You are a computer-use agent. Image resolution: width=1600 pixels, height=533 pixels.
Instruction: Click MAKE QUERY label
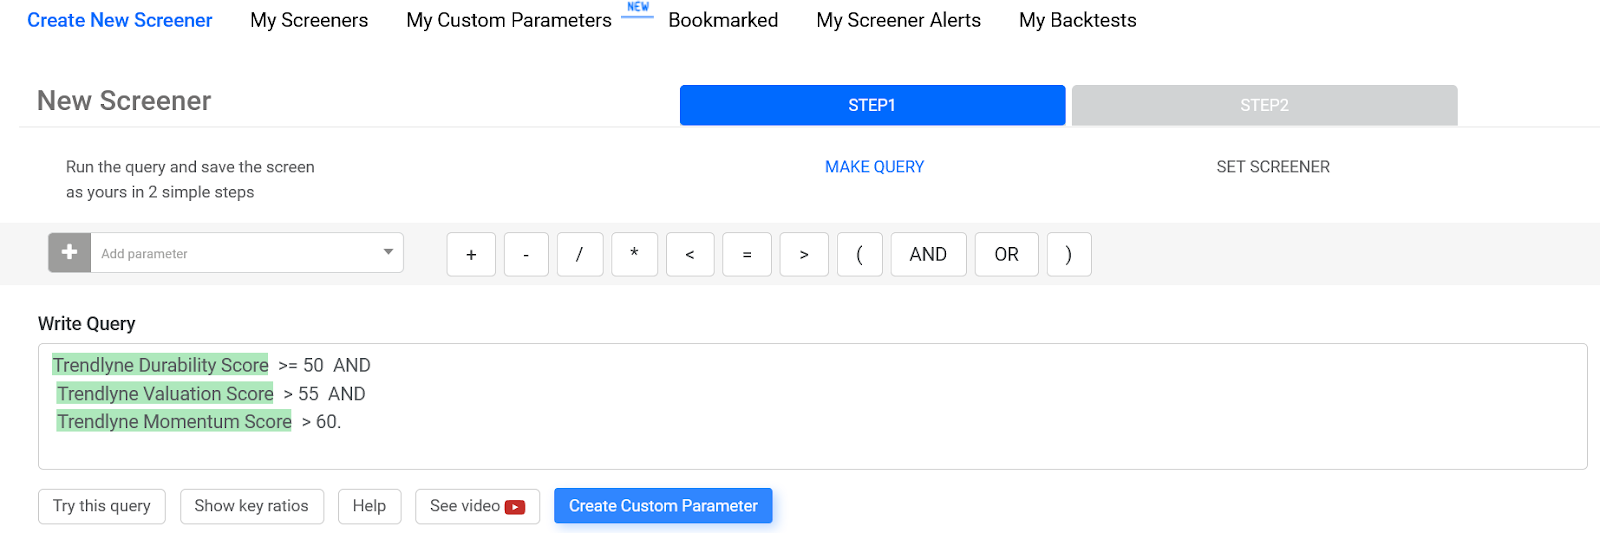pos(875,167)
